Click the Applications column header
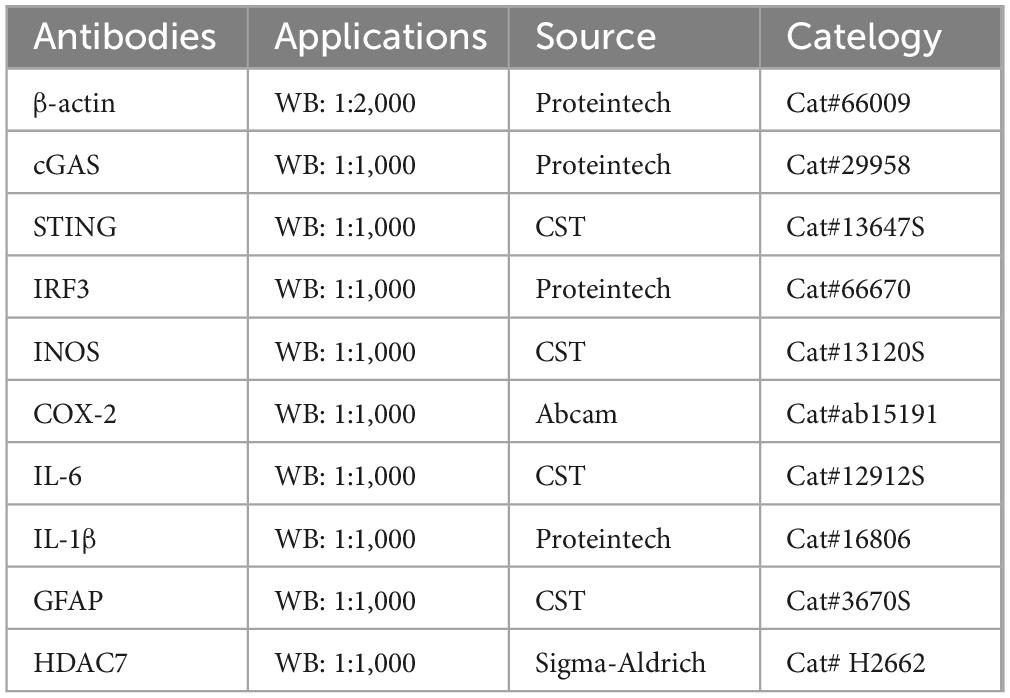This screenshot has width=1010, height=698. tap(380, 37)
